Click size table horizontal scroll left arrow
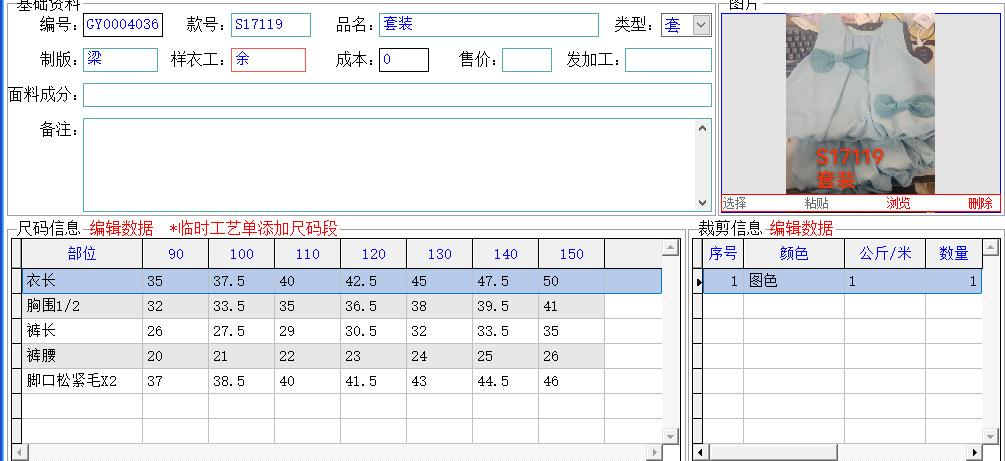This screenshot has height=461, width=1005. (20, 453)
